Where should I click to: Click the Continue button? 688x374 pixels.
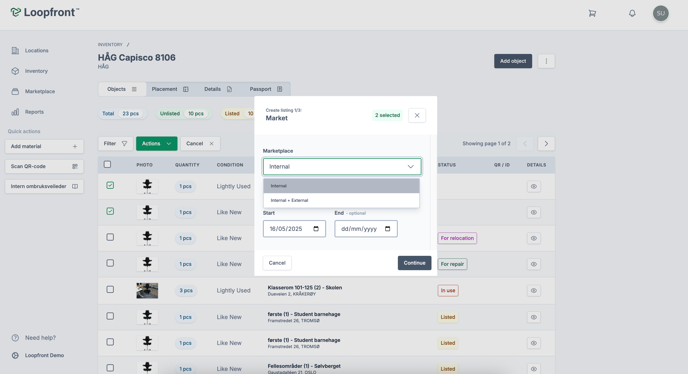[x=415, y=263]
